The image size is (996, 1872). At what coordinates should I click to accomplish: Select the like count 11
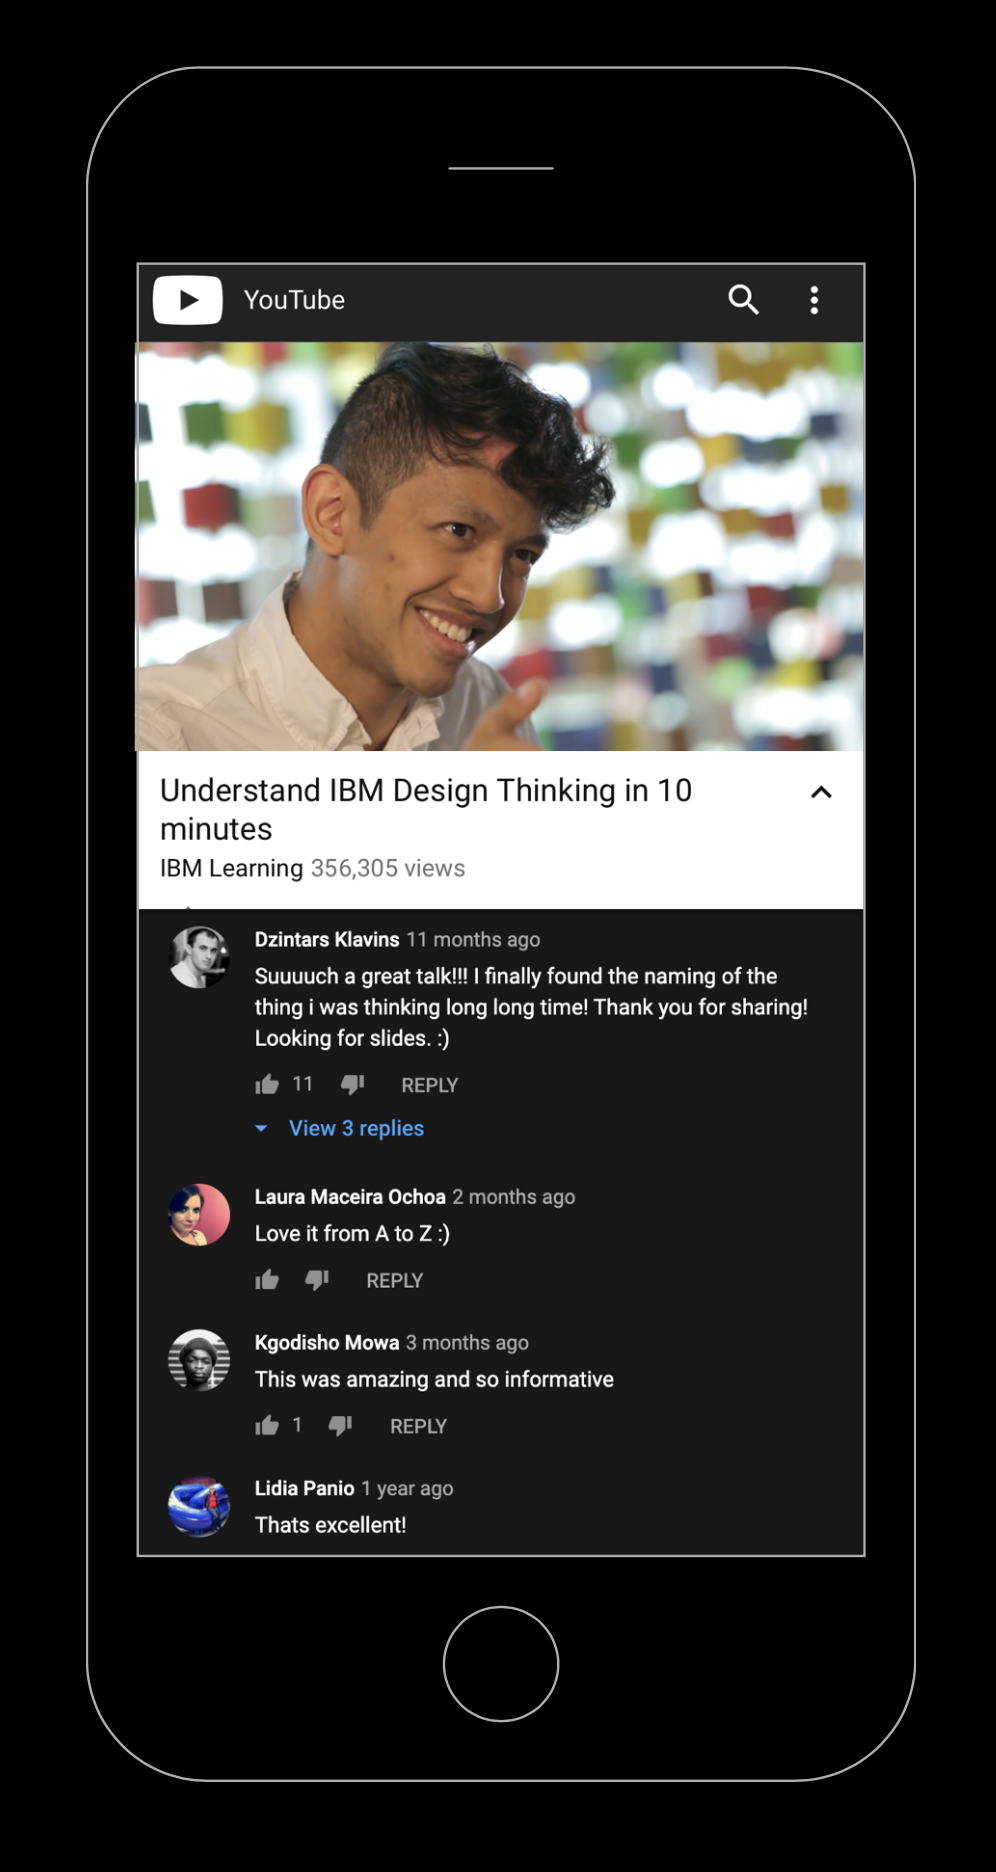302,1084
